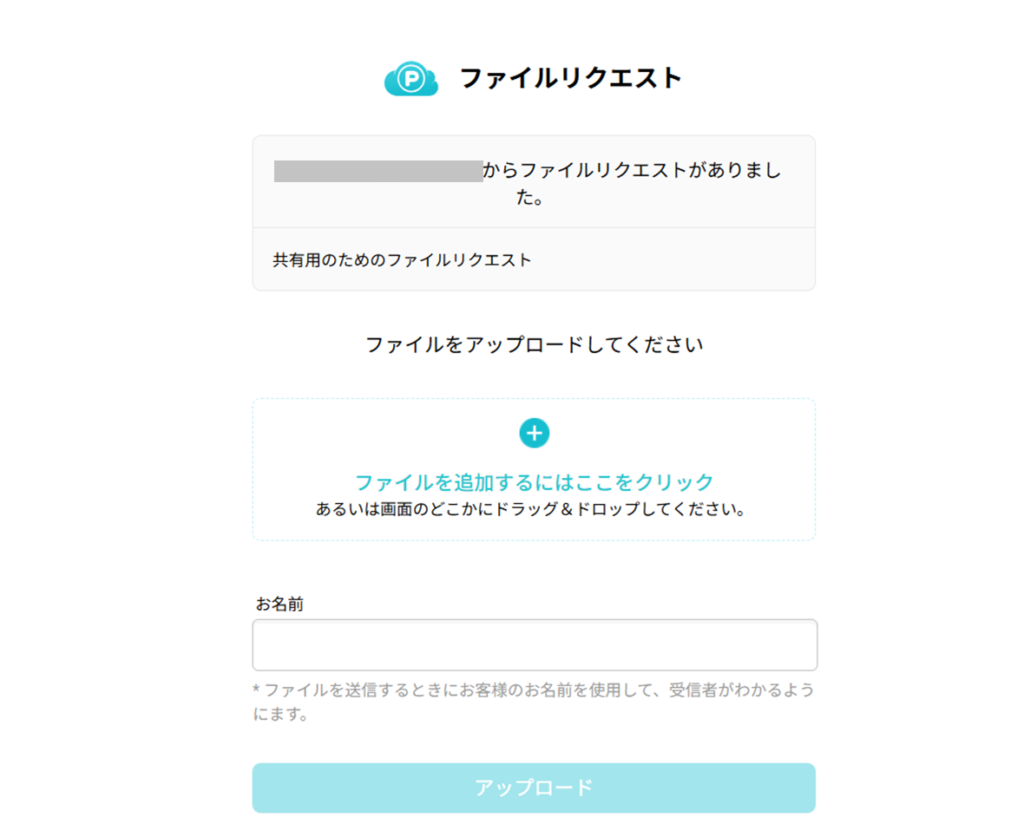Image resolution: width=1024 pixels, height=824 pixels.
Task: Click the drag & drop hint text
Action: coord(532,509)
